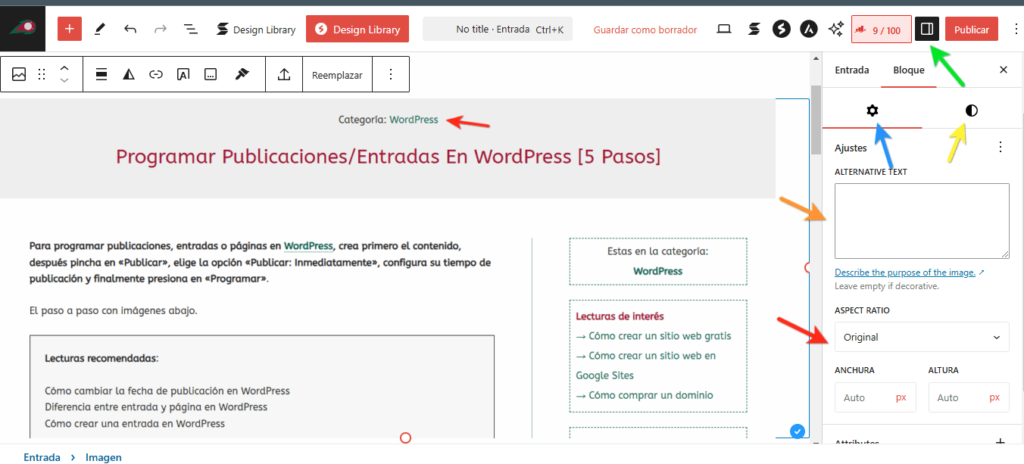Open Cómo crear un sitio web en Google Sites
This screenshot has width=1024, height=464.
point(646,365)
